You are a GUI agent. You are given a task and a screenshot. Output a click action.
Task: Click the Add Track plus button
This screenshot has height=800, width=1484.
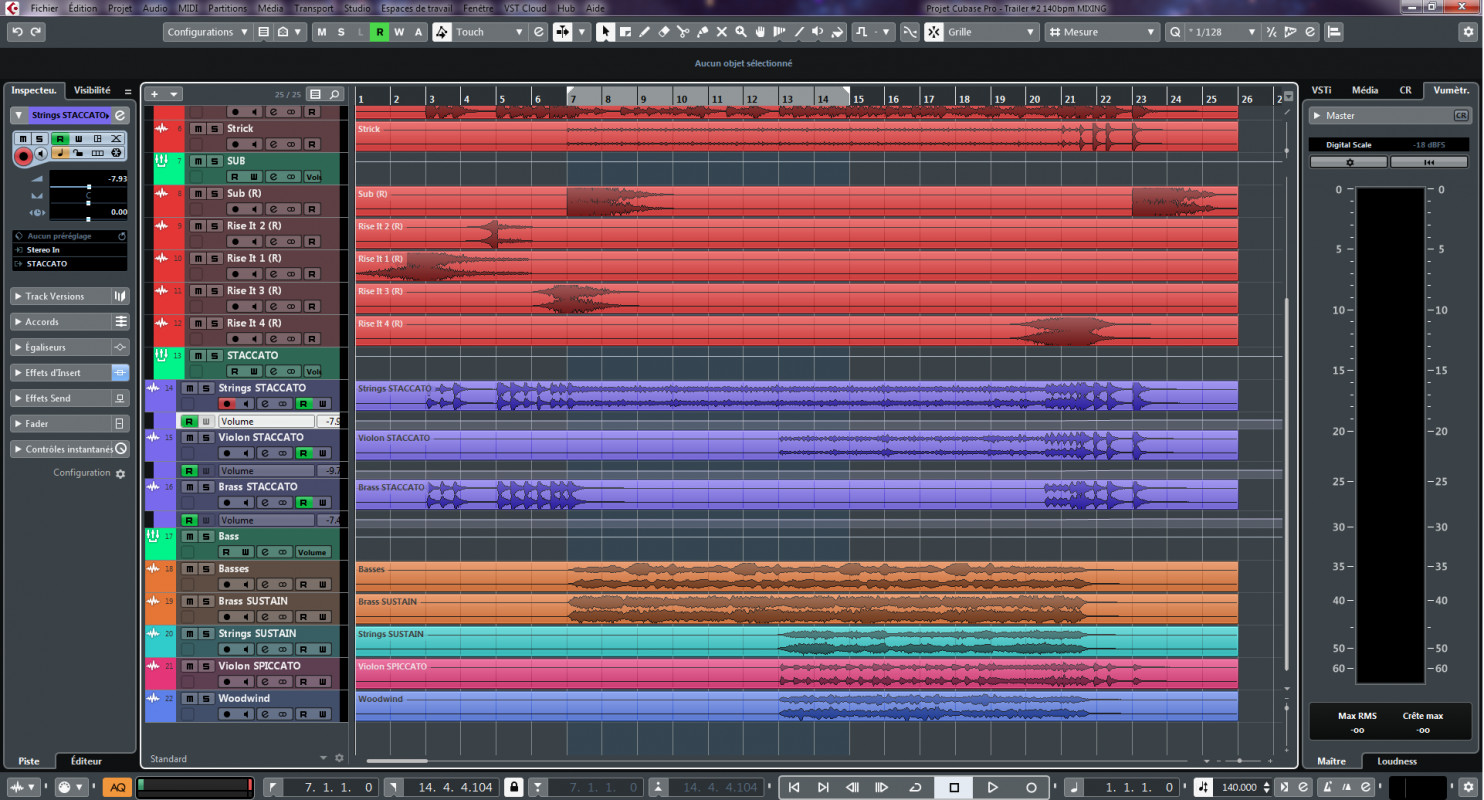pyautogui.click(x=155, y=94)
